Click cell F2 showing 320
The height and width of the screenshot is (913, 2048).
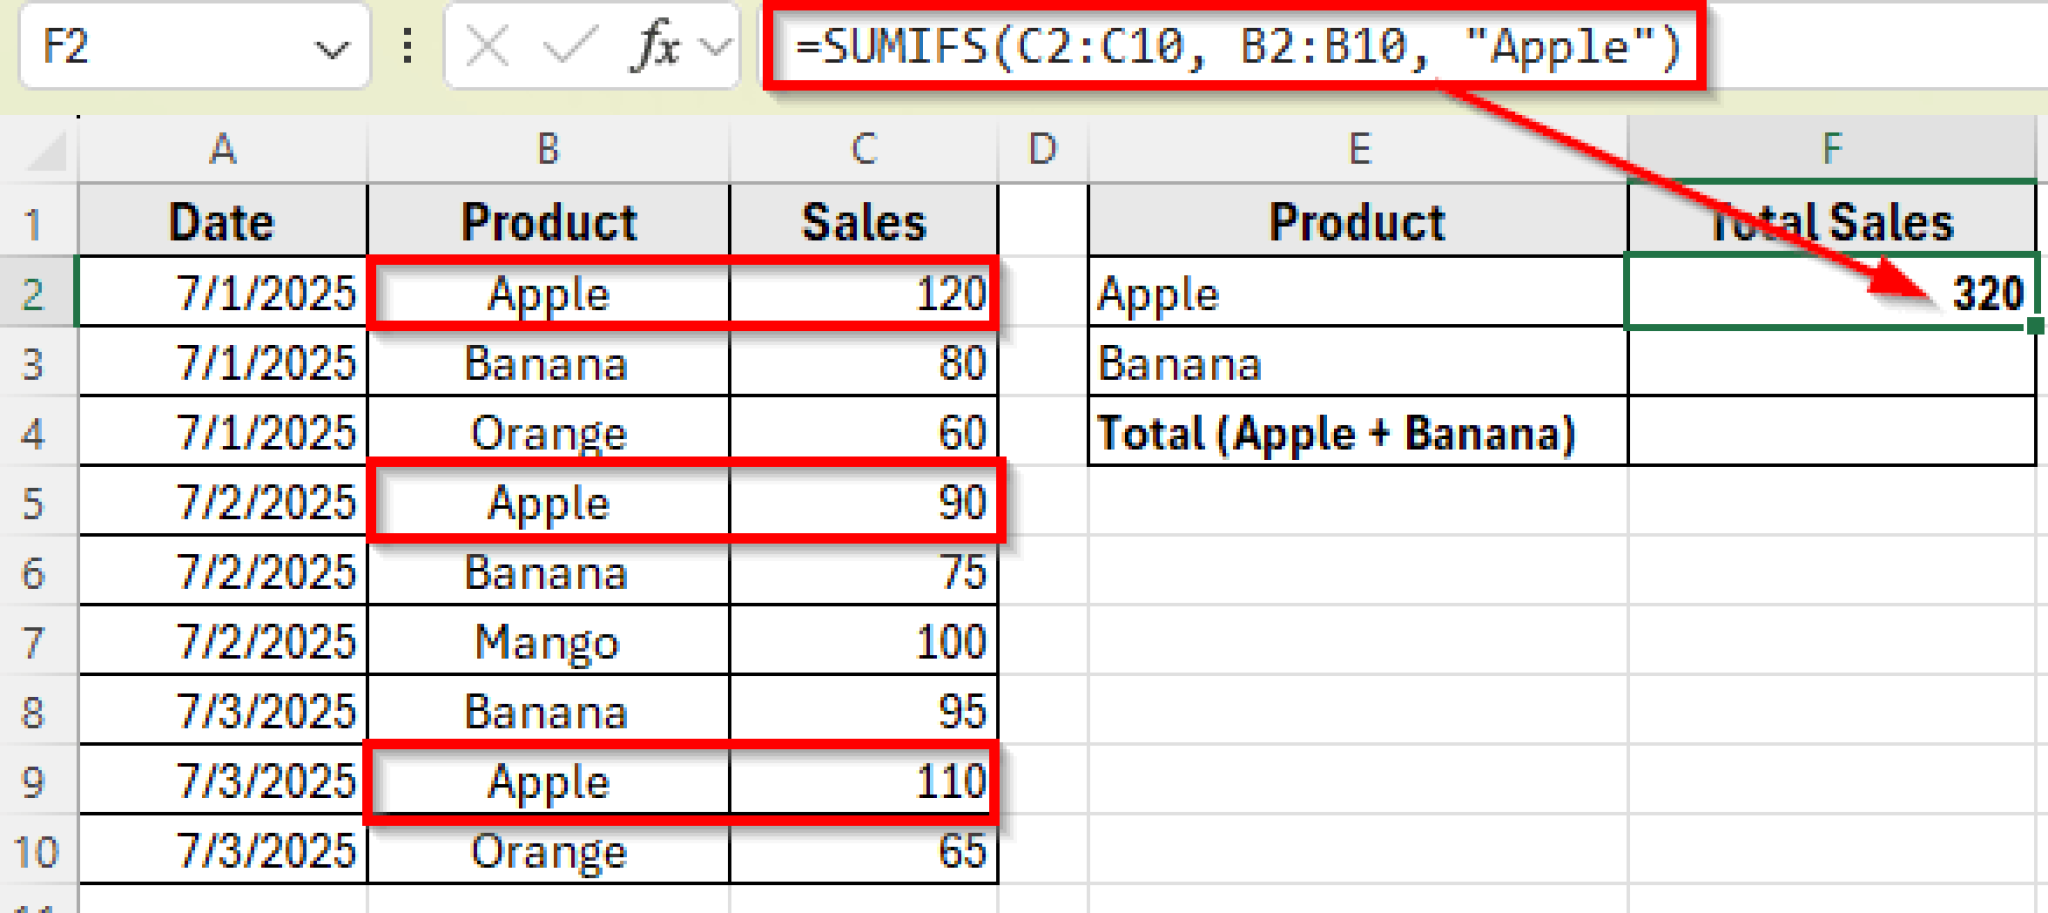click(1831, 293)
